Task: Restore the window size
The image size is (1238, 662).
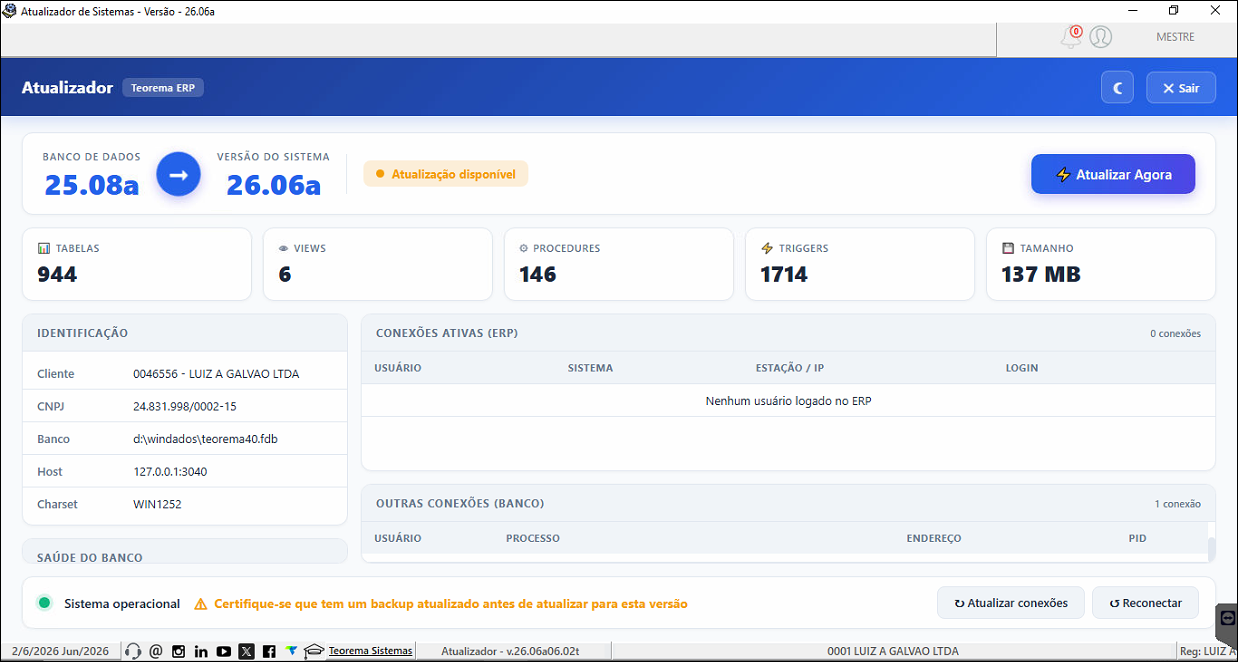Action: 1174,10
